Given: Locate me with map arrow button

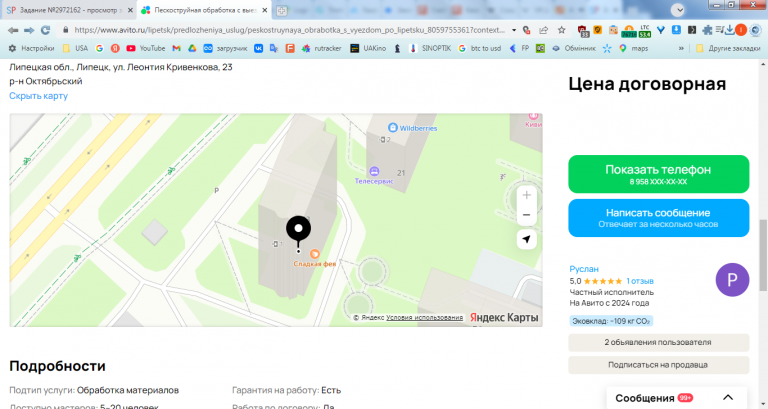Looking at the screenshot, I should tap(527, 240).
